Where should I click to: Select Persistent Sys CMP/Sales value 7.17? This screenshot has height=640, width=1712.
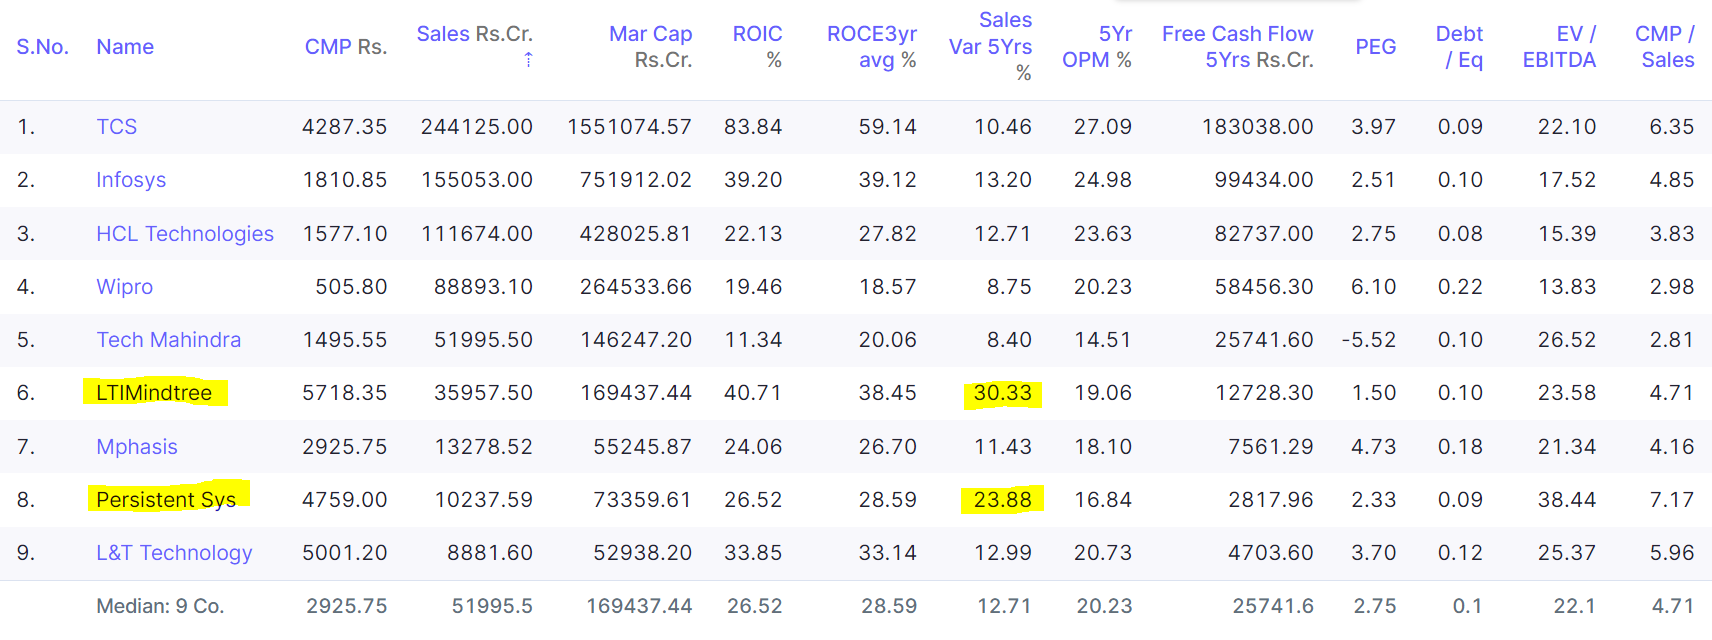pyautogui.click(x=1672, y=500)
